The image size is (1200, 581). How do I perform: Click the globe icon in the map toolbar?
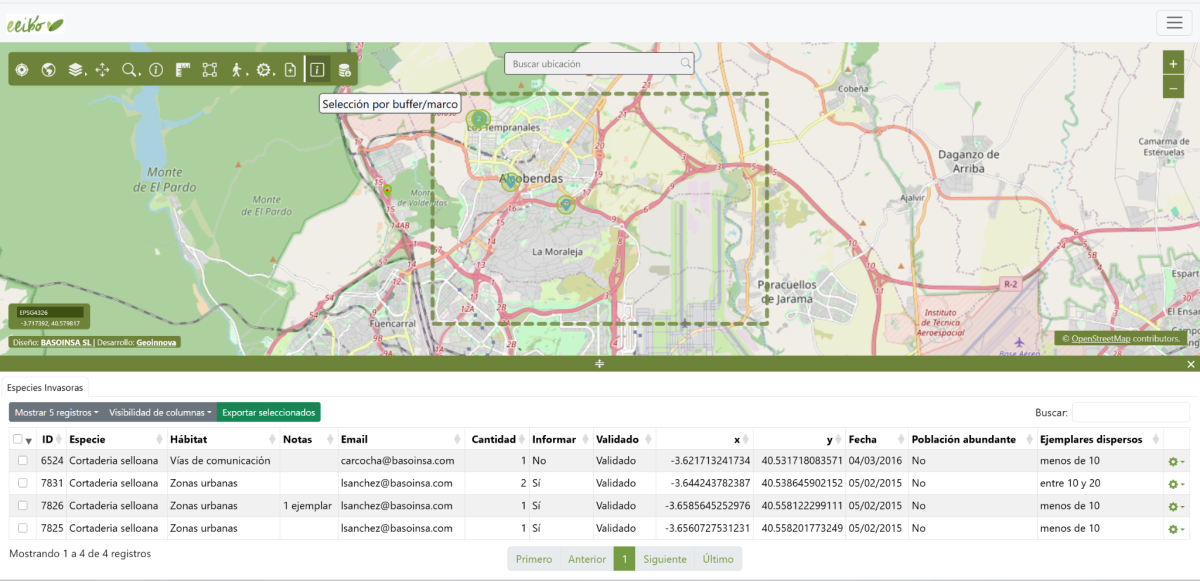click(x=48, y=70)
